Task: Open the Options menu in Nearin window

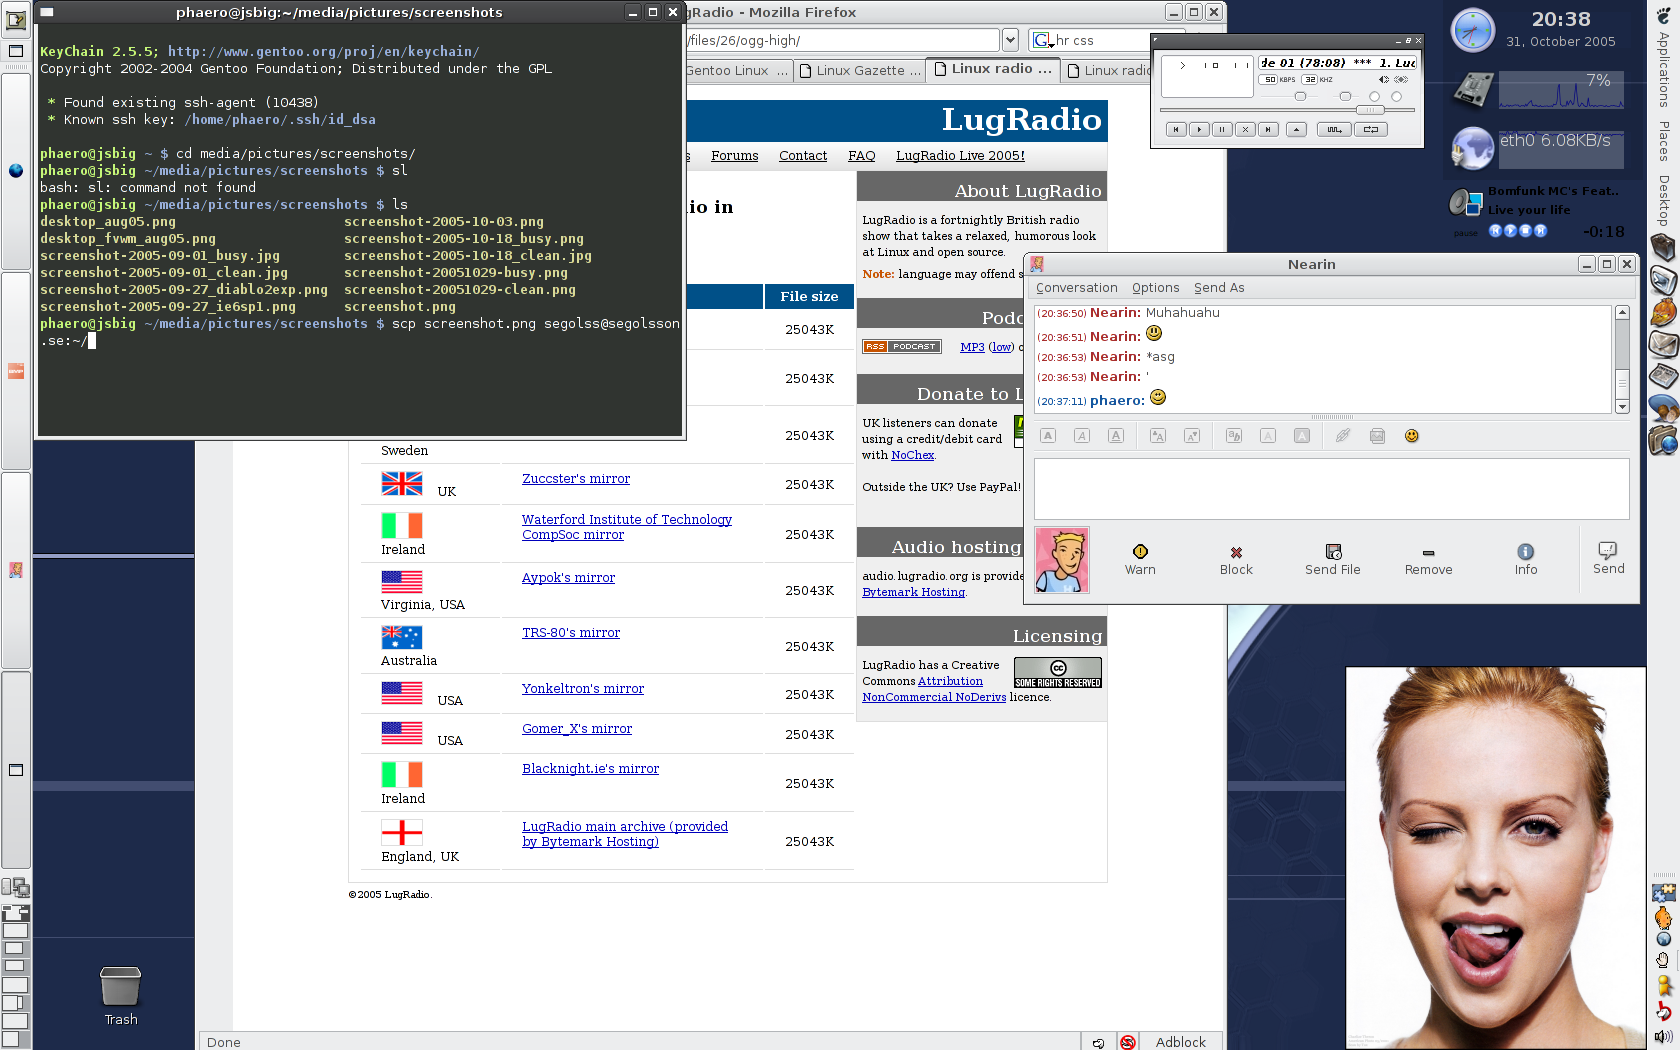Action: [1155, 288]
